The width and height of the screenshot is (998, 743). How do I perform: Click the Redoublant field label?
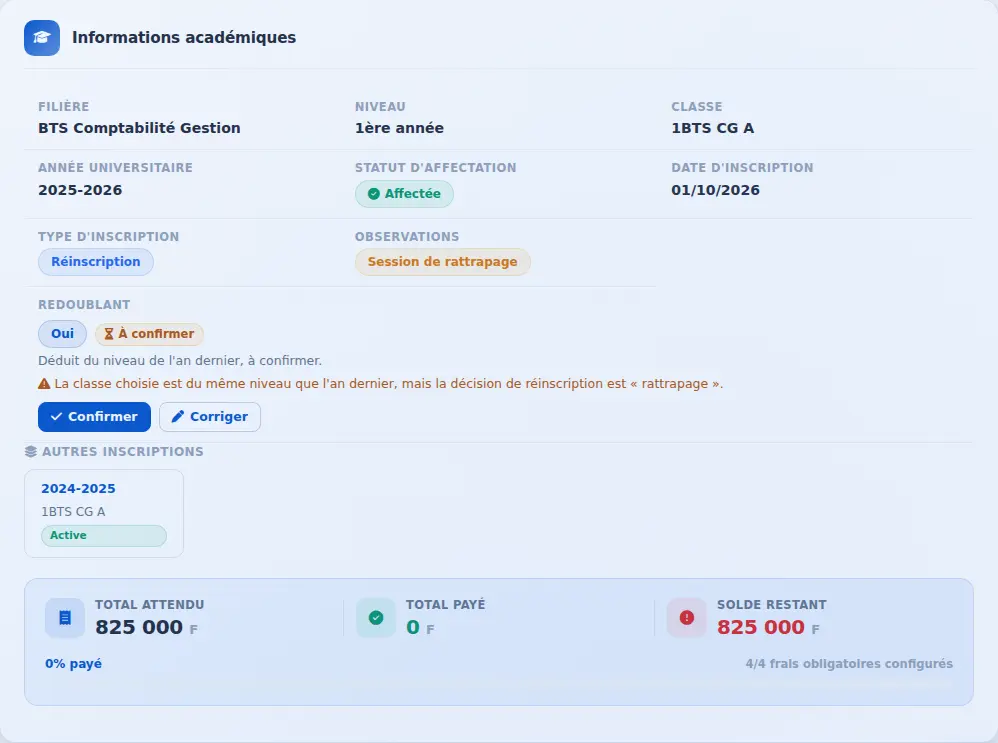84,305
